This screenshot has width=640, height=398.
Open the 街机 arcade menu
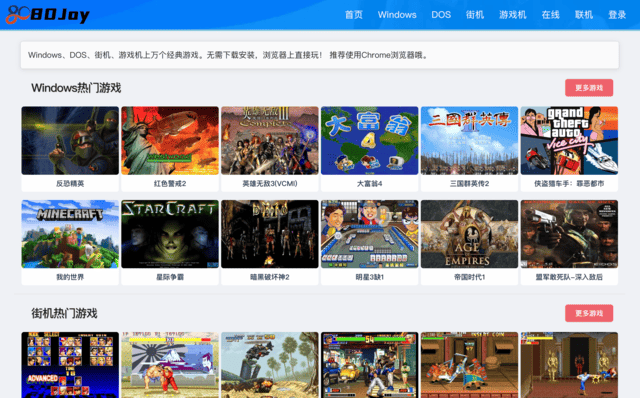[x=475, y=15]
